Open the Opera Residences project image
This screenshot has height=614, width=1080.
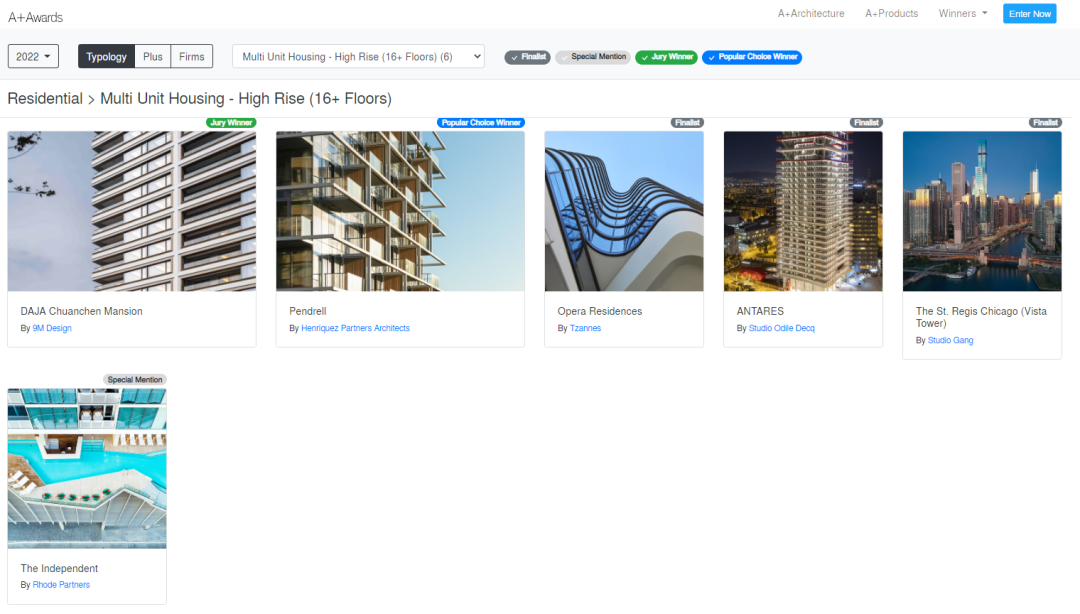pyautogui.click(x=624, y=211)
